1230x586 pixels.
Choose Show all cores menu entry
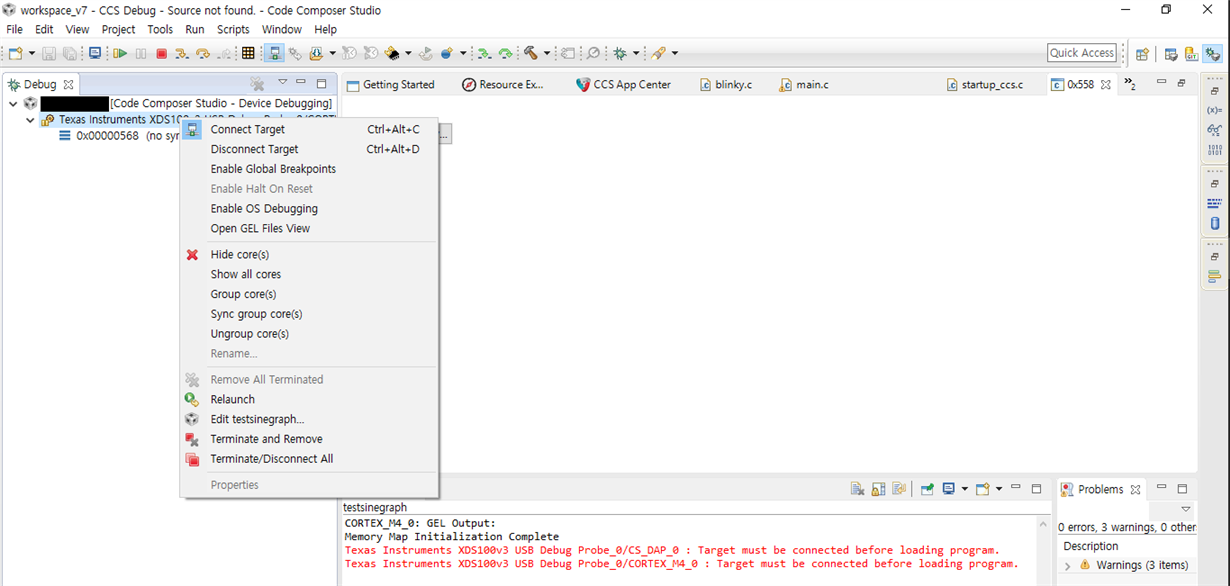coord(245,274)
